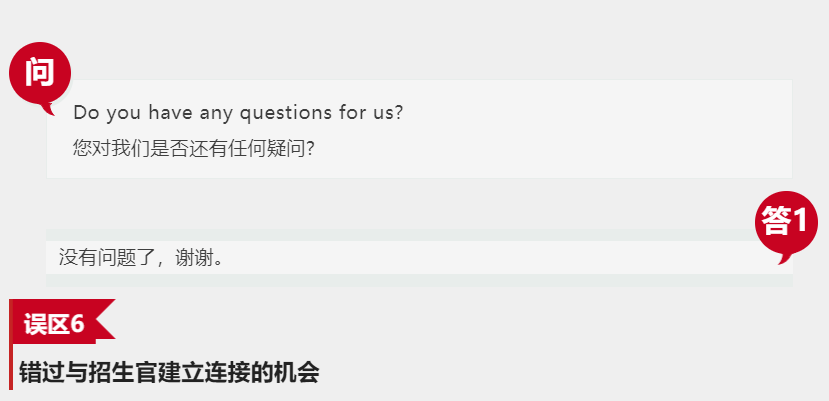Click the gray strip beneath the answer box

pyautogui.click(x=400, y=280)
